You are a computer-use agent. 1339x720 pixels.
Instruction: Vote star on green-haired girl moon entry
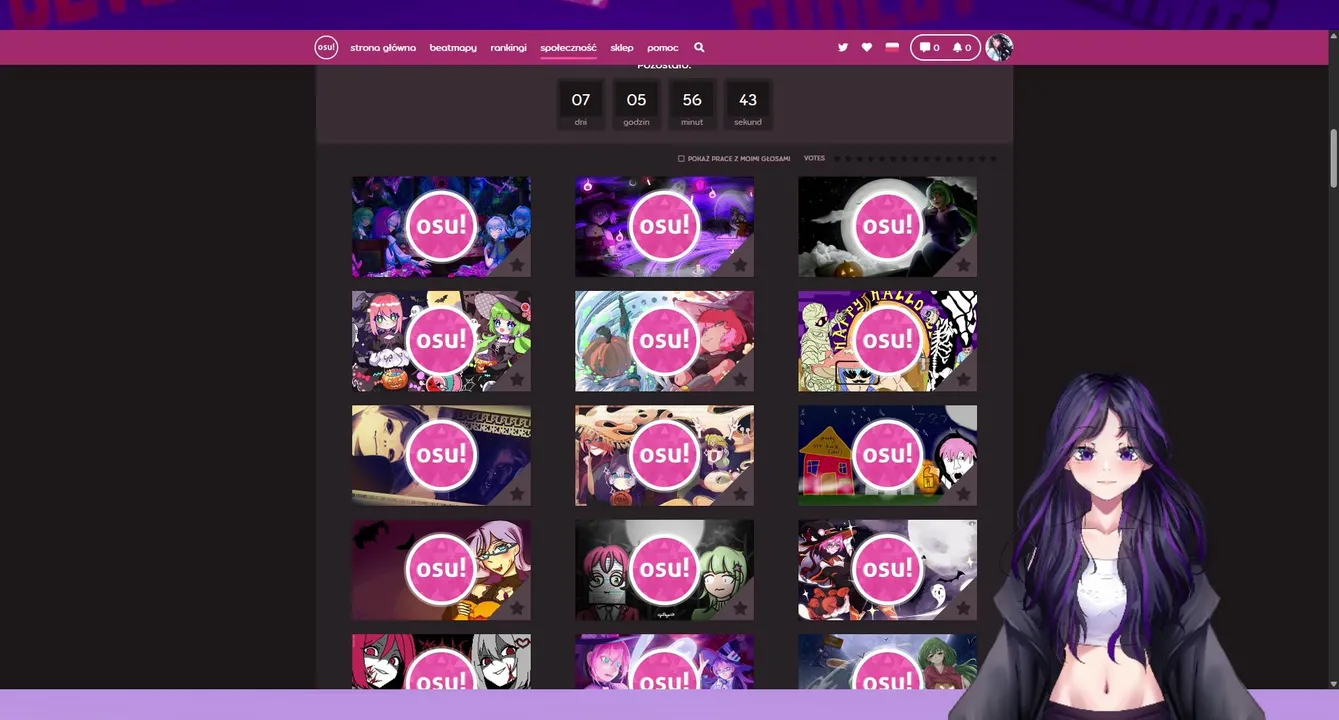point(963,265)
